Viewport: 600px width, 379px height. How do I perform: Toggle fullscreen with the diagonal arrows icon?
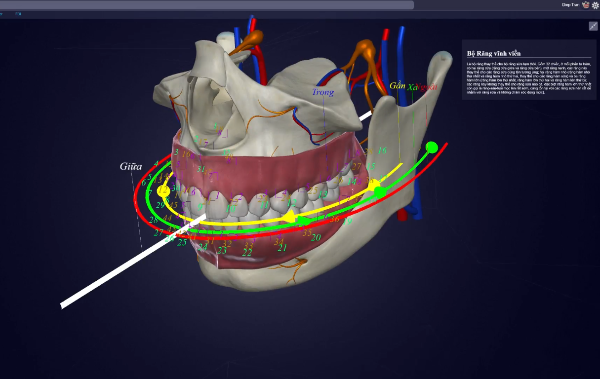[x=593, y=26]
